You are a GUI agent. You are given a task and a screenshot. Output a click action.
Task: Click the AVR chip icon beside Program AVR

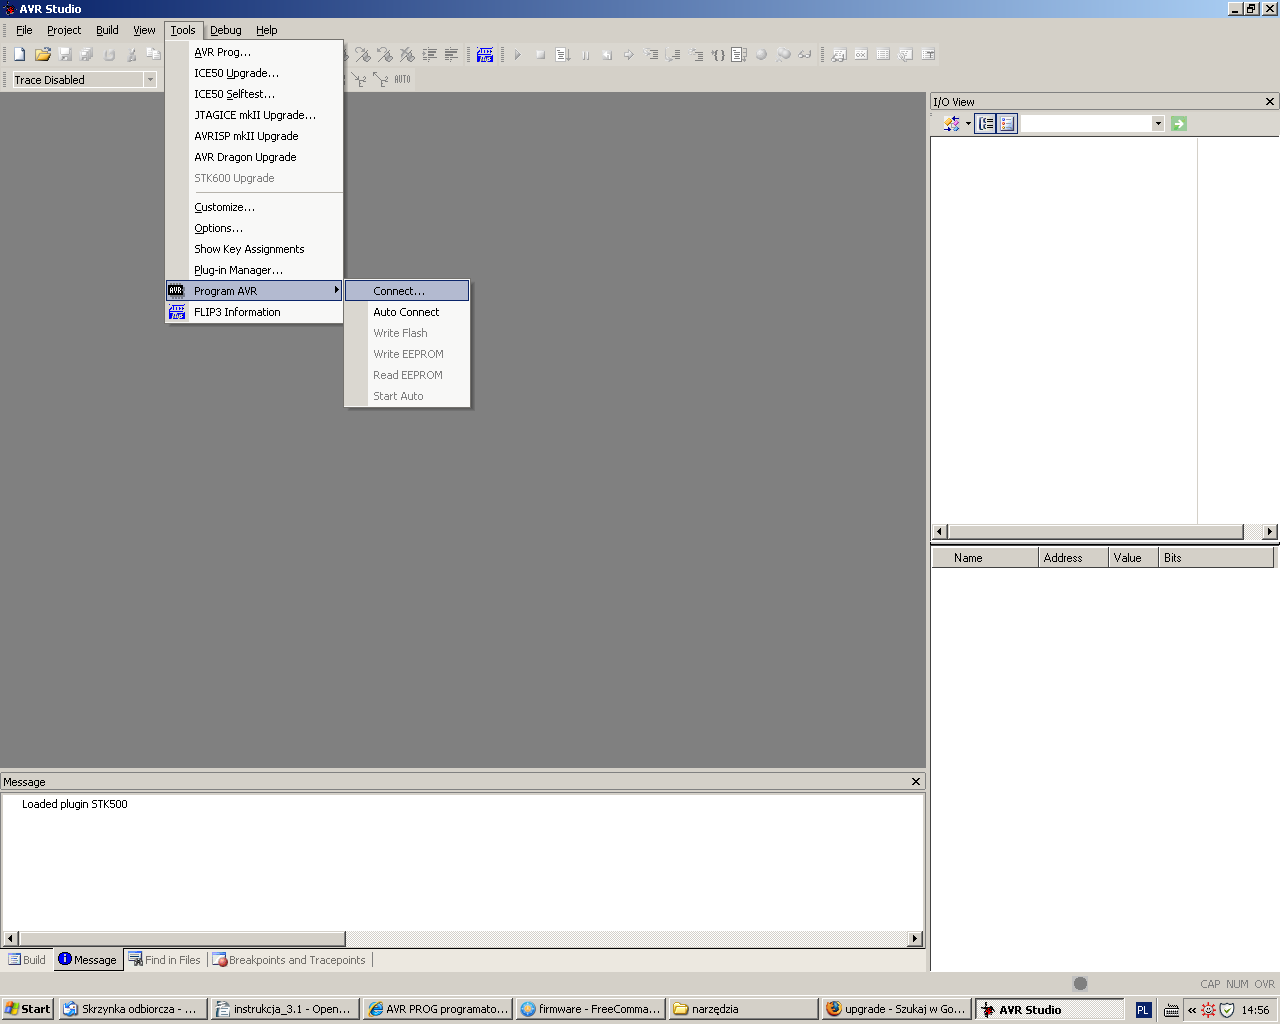[x=177, y=291]
